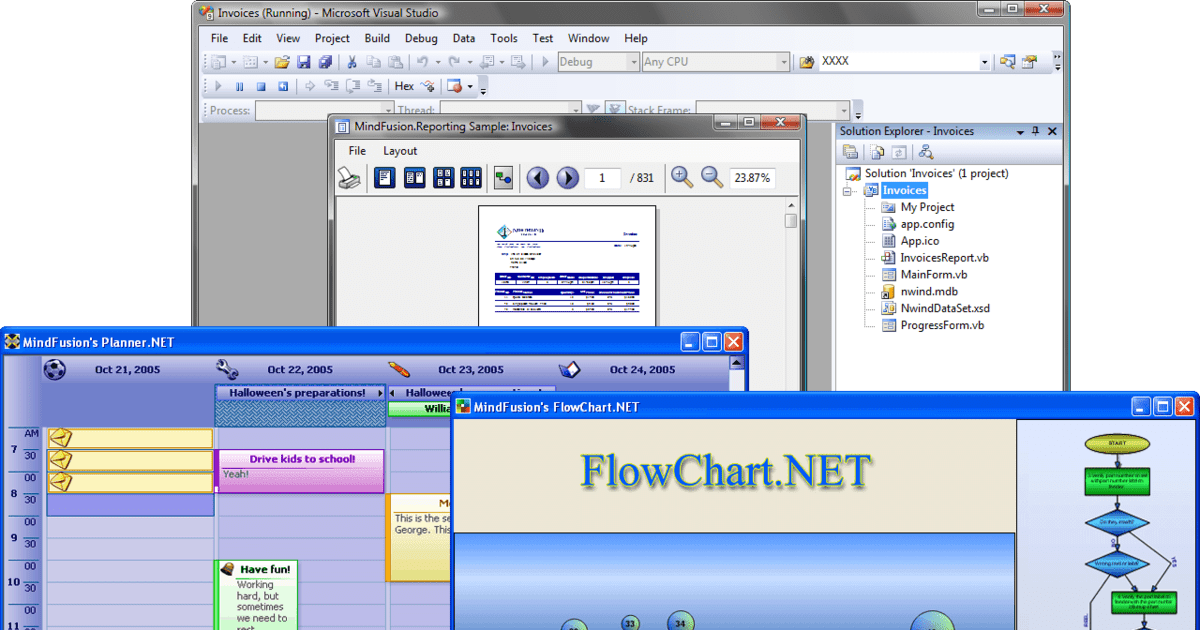1200x630 pixels.
Task: Click the Refresh icon in Solution Explorer
Action: click(x=899, y=151)
